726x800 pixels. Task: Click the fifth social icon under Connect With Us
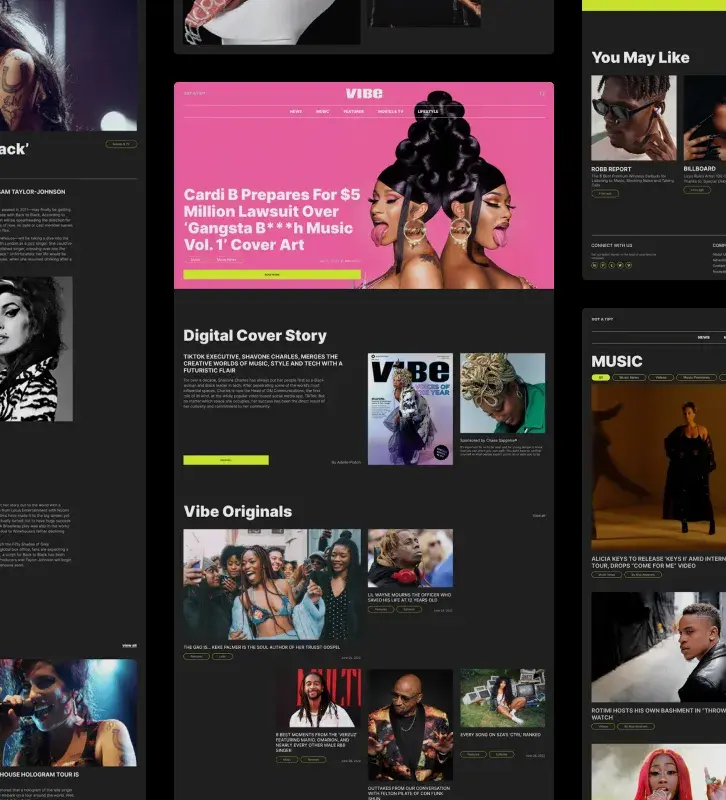[x=628, y=265]
